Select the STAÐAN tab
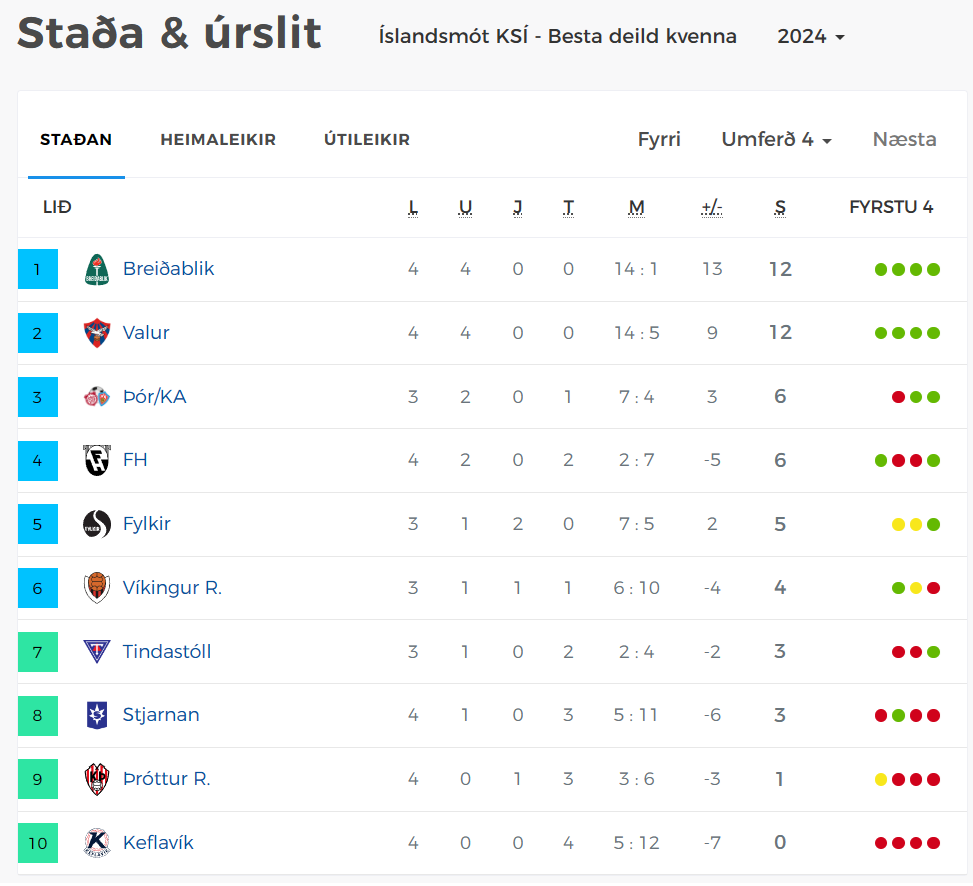Image resolution: width=973 pixels, height=886 pixels. pos(76,140)
